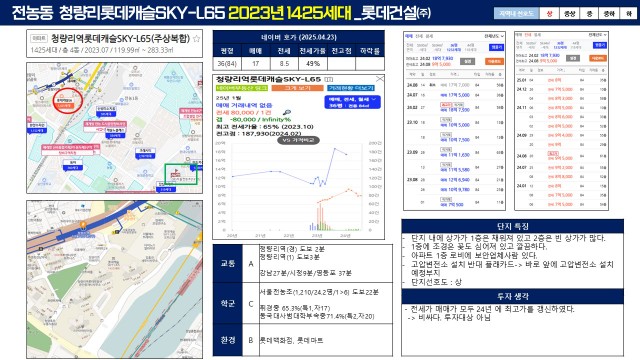Select 하 in the 지역내 선호도 rating

[x=629, y=13]
